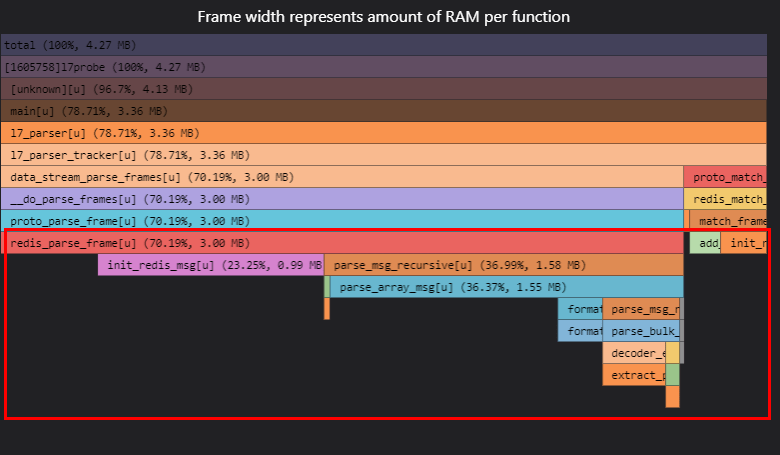Select the redis_match_ frame
Viewport: 780px width, 455px height.
pos(725,199)
